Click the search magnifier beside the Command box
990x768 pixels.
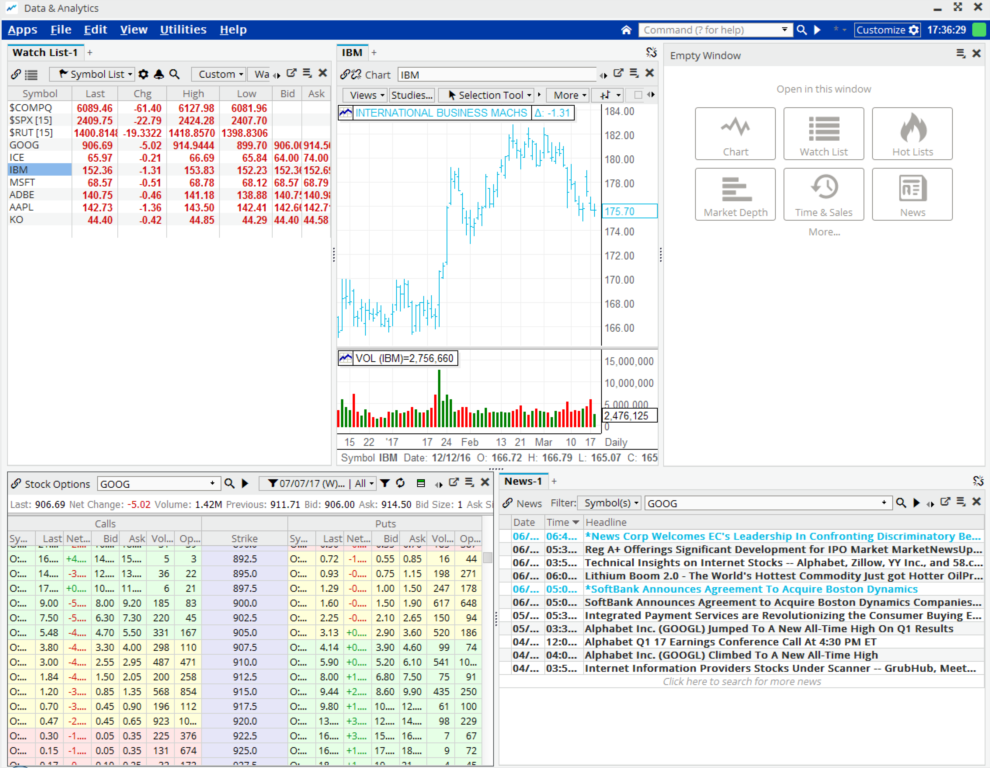(801, 30)
